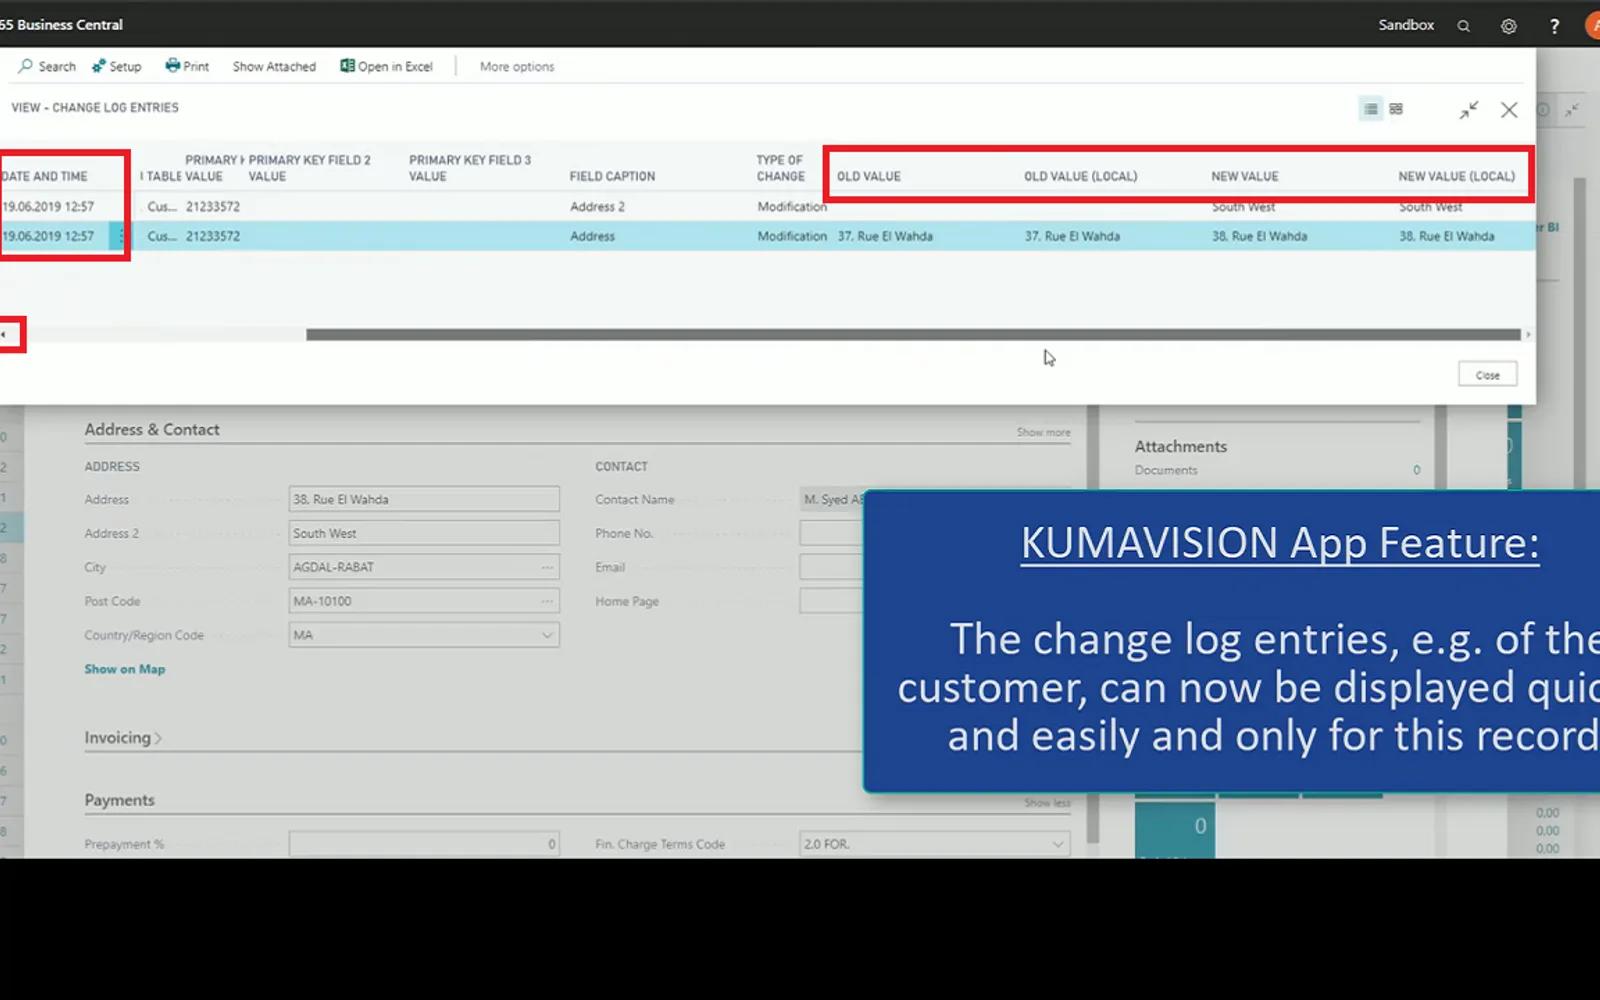Image resolution: width=1600 pixels, height=1000 pixels.
Task: Click the Show on Map link
Action: pyautogui.click(x=124, y=669)
